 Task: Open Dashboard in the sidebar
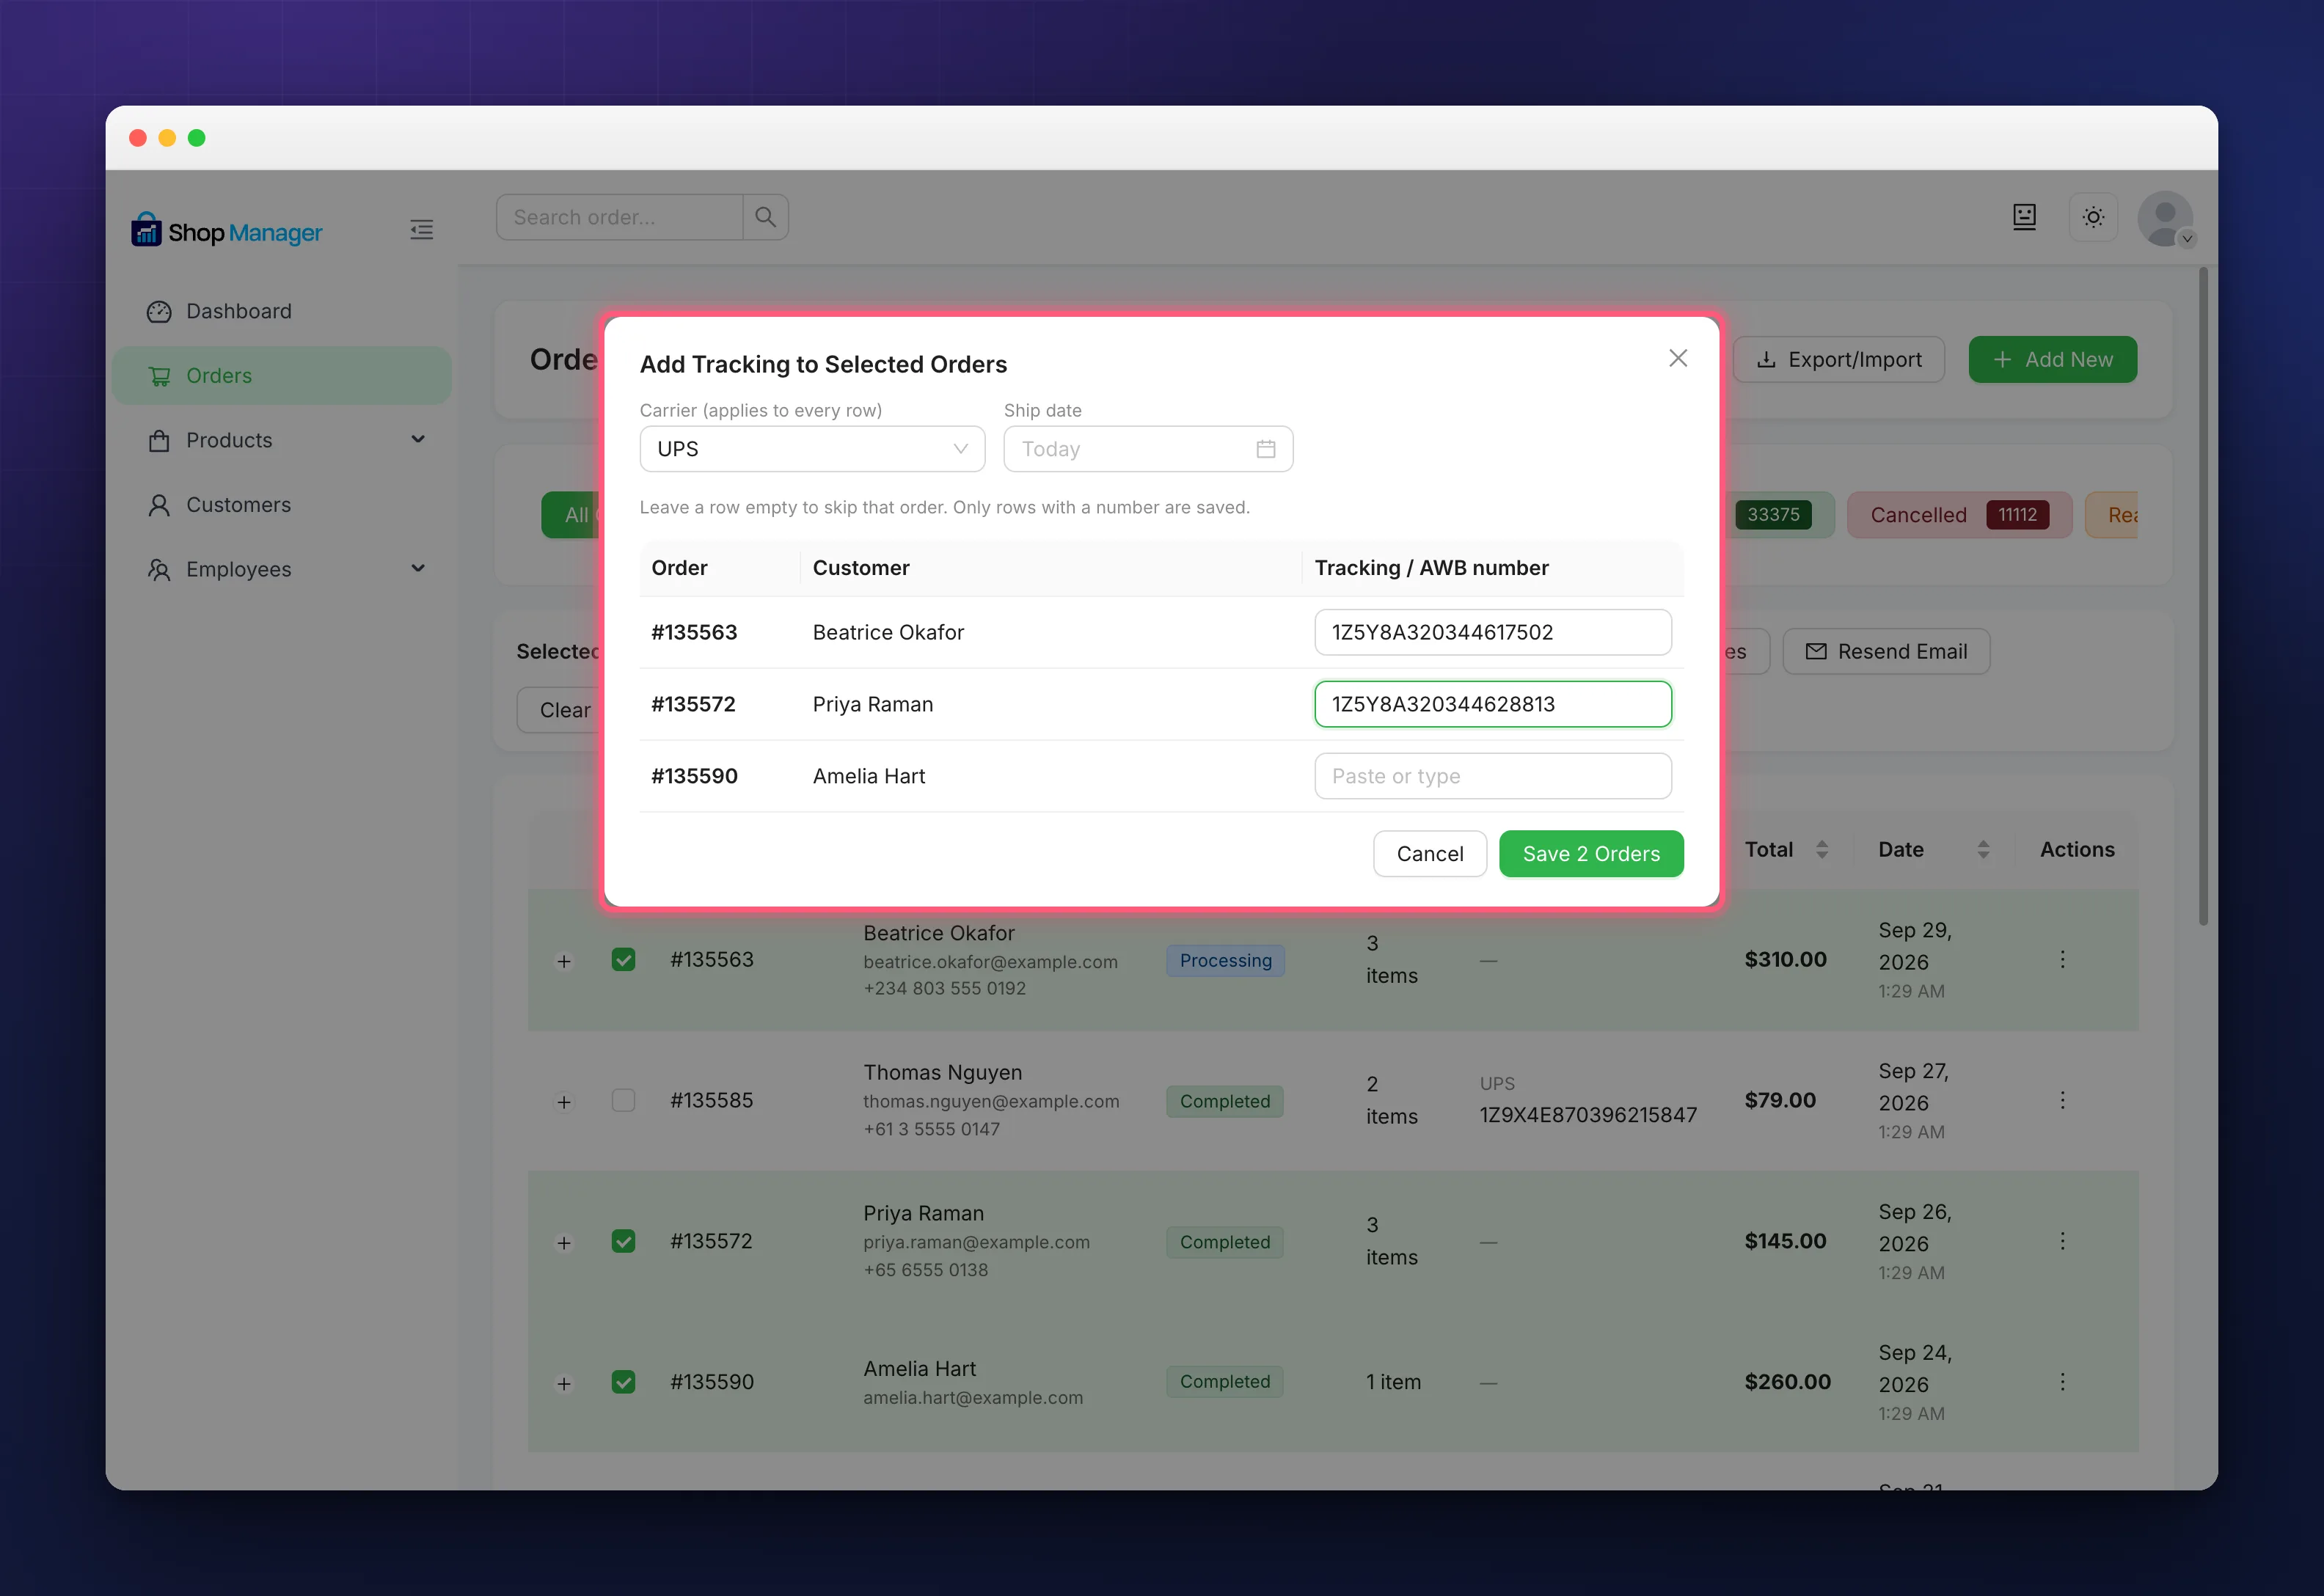(x=281, y=311)
